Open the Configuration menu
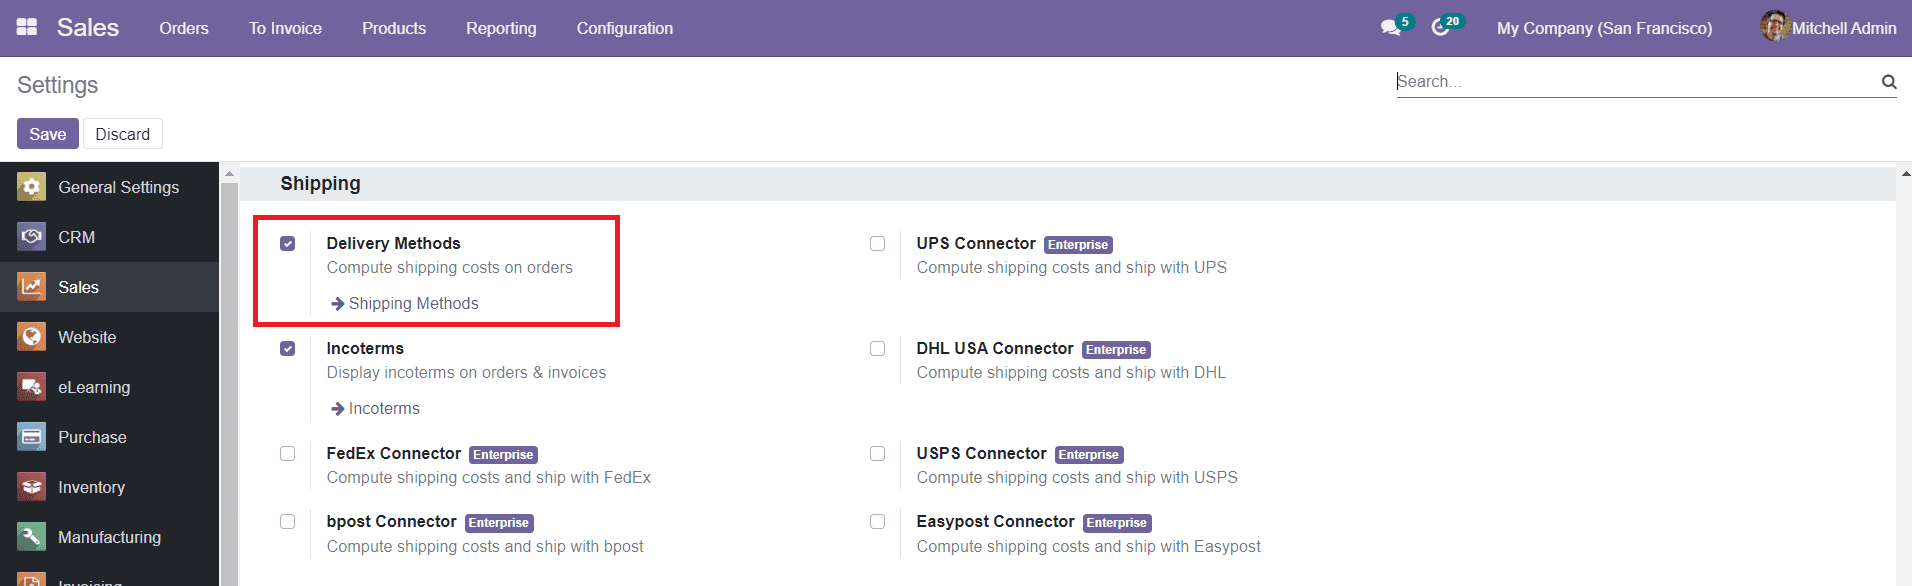The image size is (1912, 586). 624,28
